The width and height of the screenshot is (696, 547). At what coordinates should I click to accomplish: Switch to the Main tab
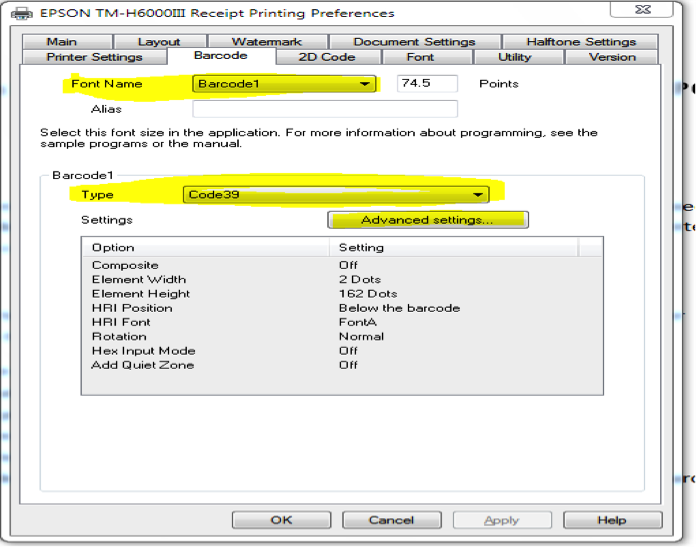pyautogui.click(x=67, y=42)
